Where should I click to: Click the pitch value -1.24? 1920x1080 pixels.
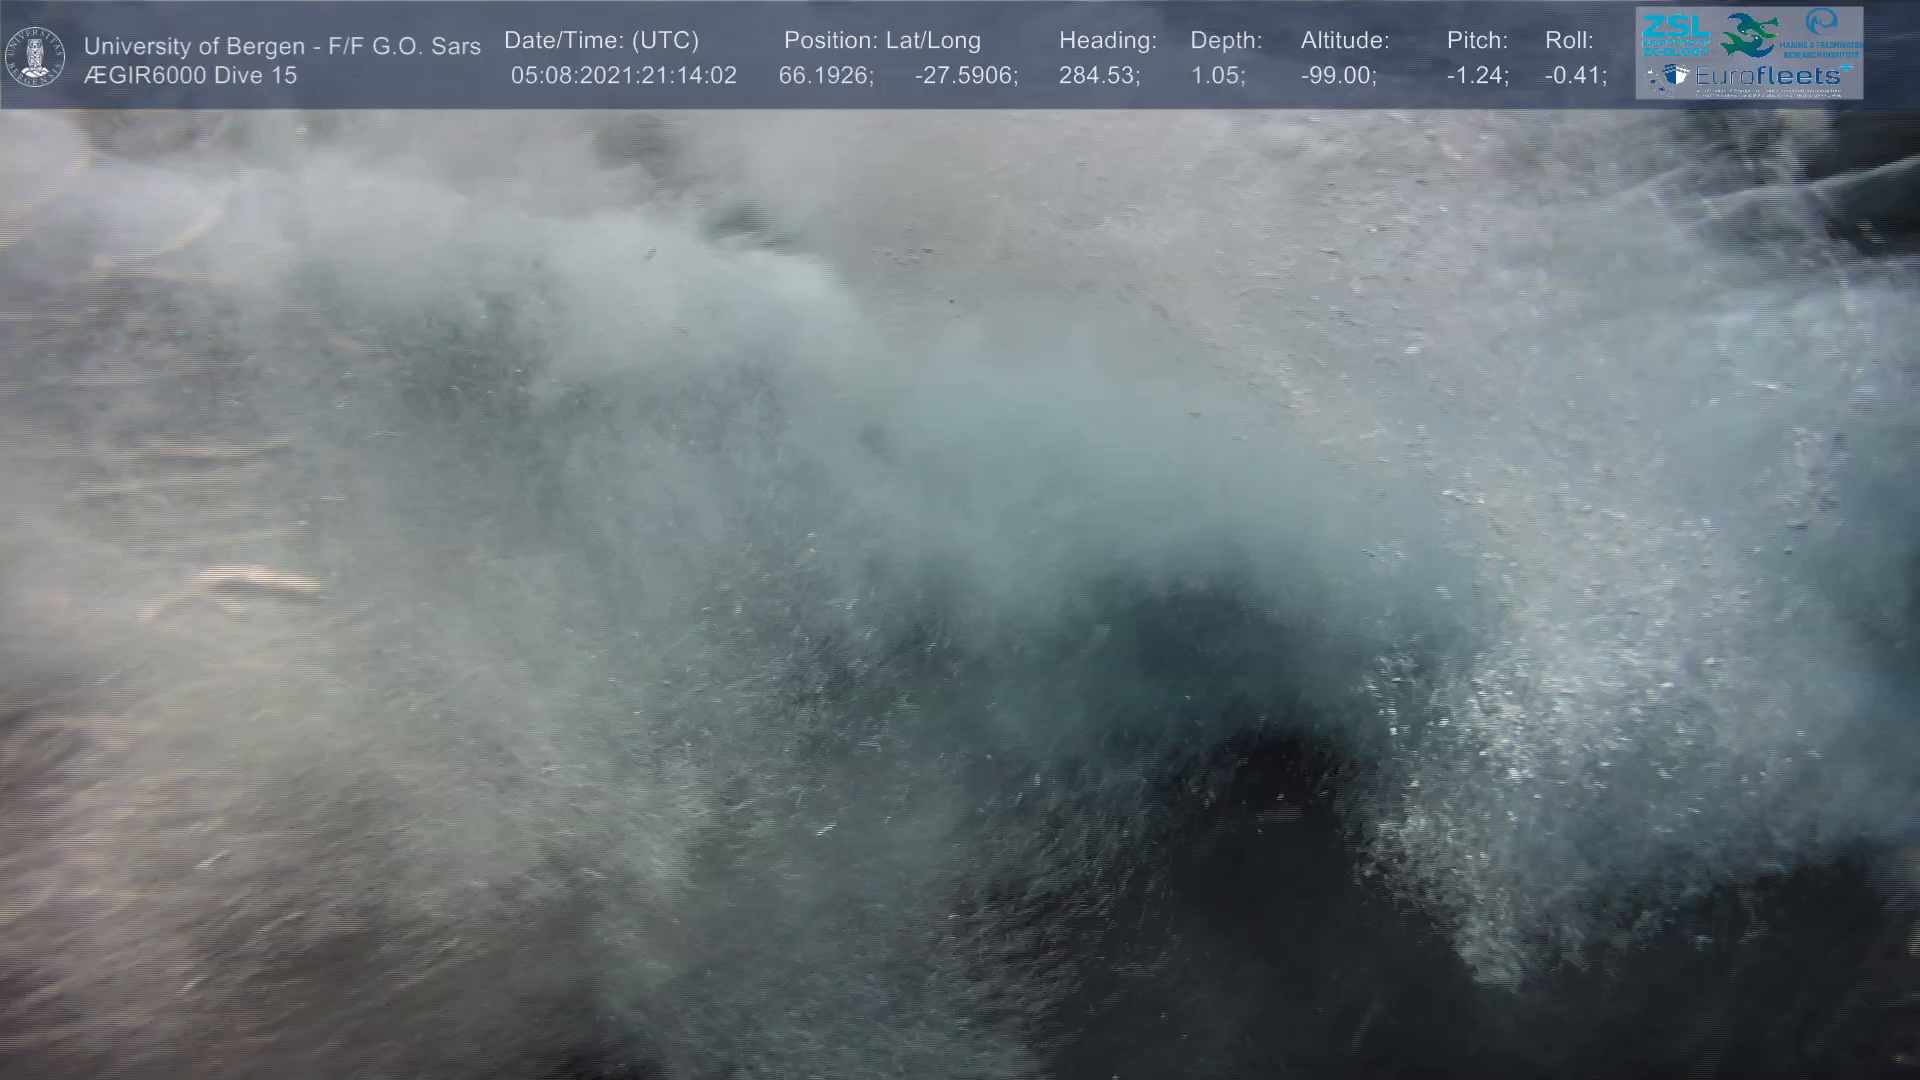1477,76
